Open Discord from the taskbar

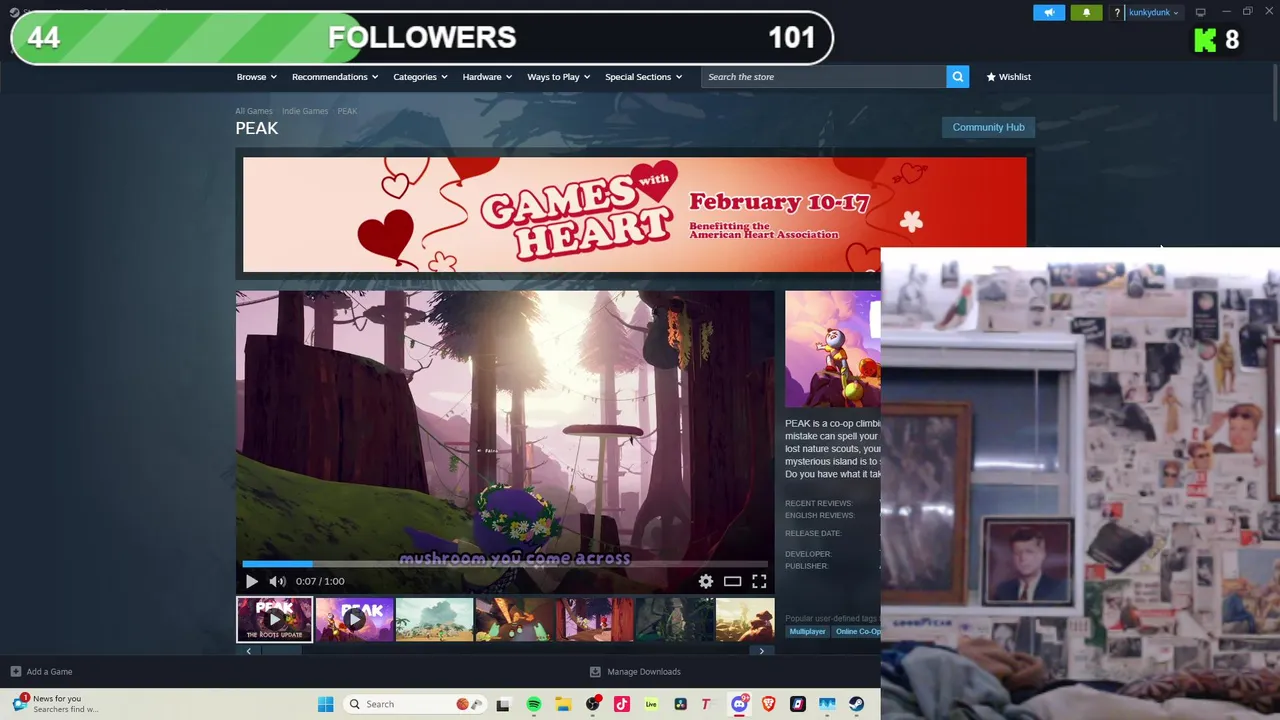click(739, 704)
